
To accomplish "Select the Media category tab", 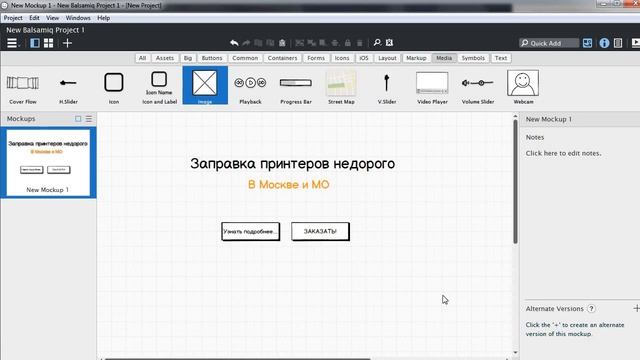I will point(444,58).
